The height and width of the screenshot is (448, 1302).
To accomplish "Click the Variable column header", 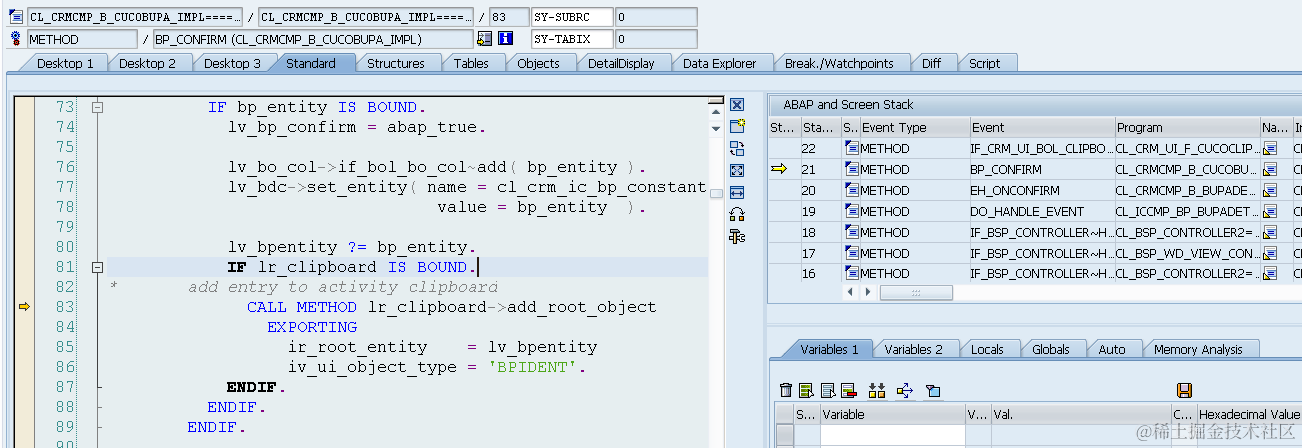I will (892, 414).
